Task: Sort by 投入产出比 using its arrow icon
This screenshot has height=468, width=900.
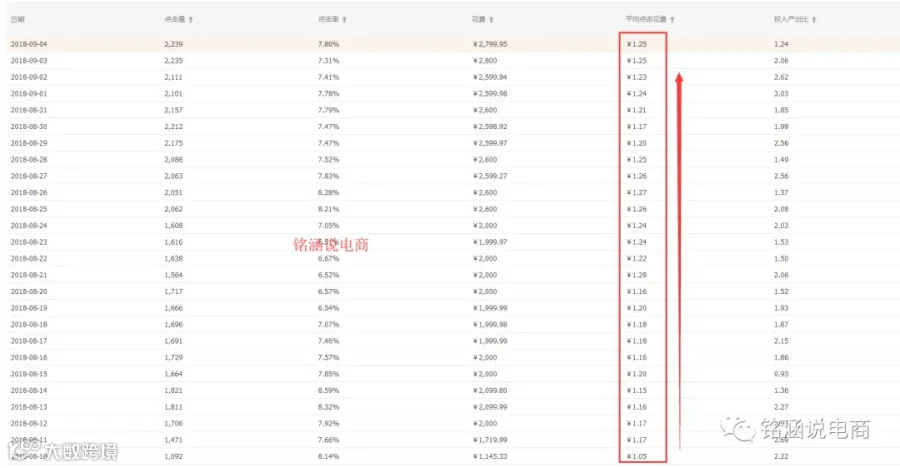Action: pyautogui.click(x=814, y=20)
